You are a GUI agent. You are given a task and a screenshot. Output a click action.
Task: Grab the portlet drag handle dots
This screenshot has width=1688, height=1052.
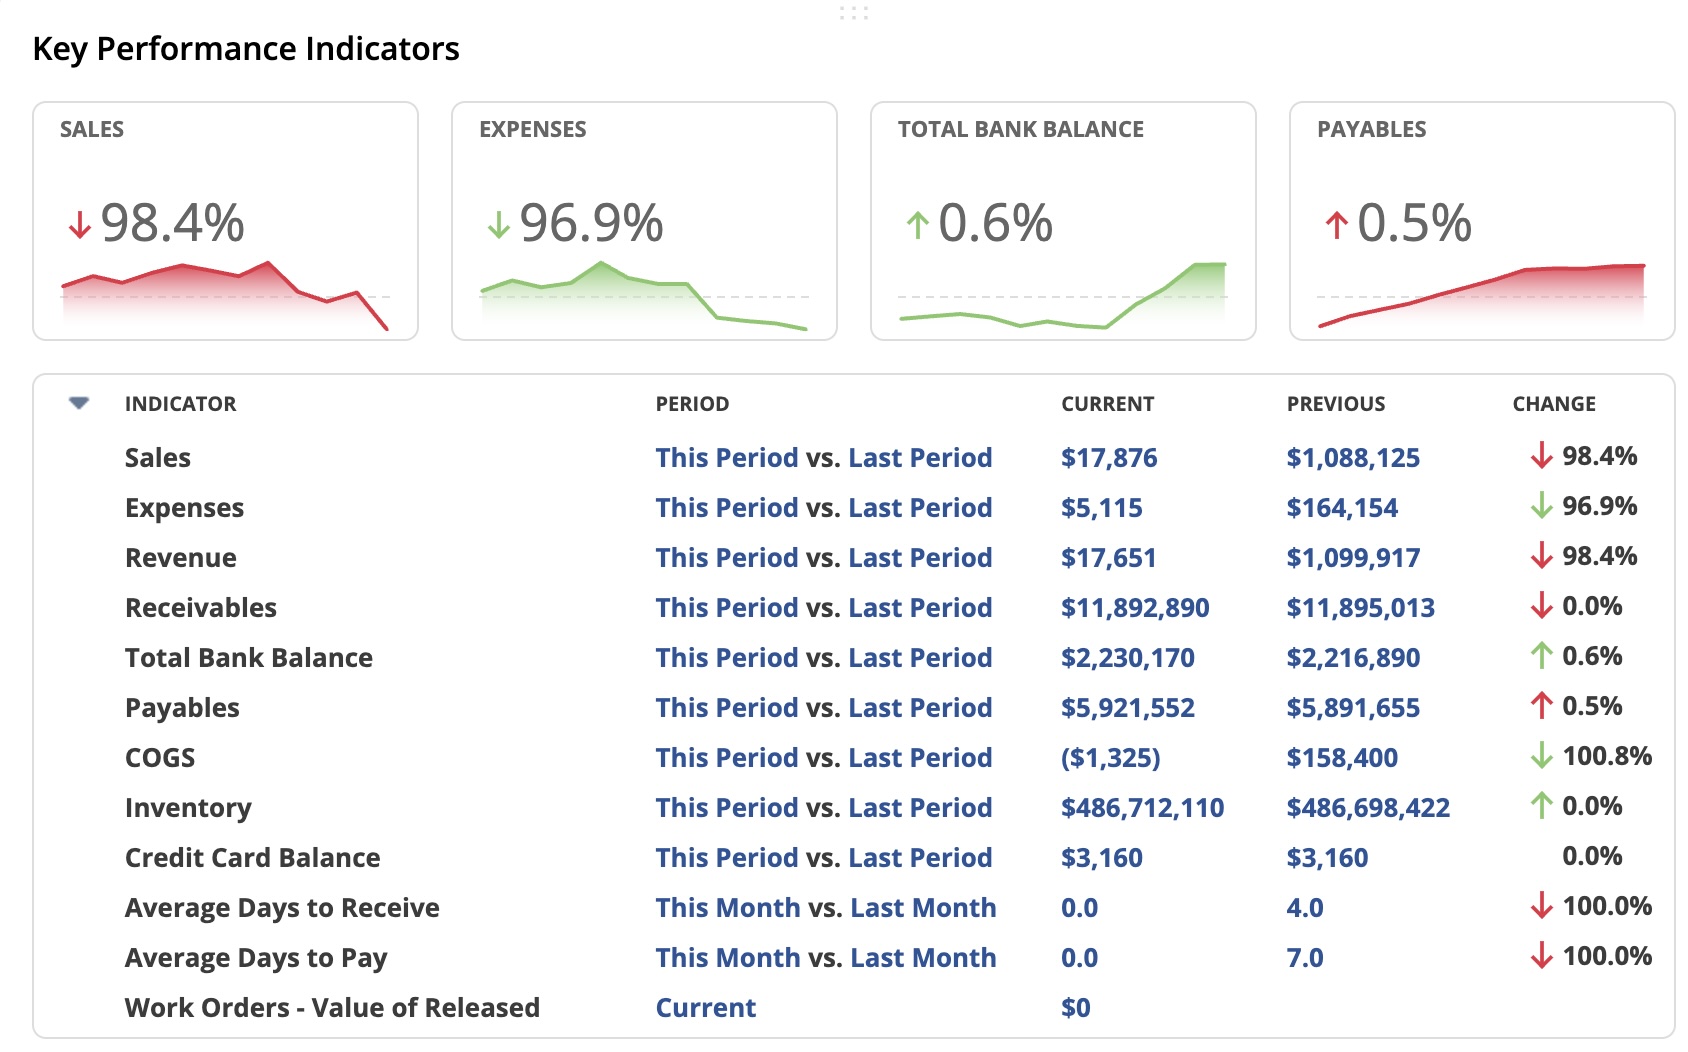tap(854, 13)
